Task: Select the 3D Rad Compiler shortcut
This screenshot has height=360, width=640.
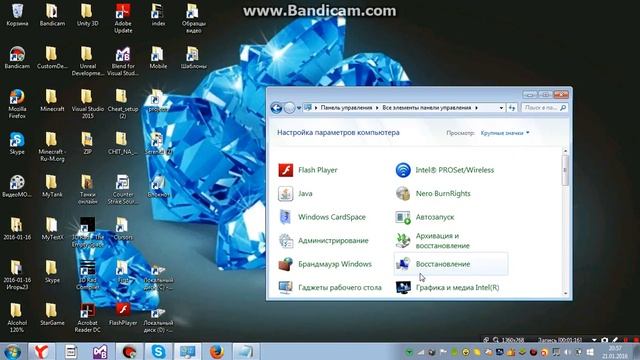Action: point(87,275)
